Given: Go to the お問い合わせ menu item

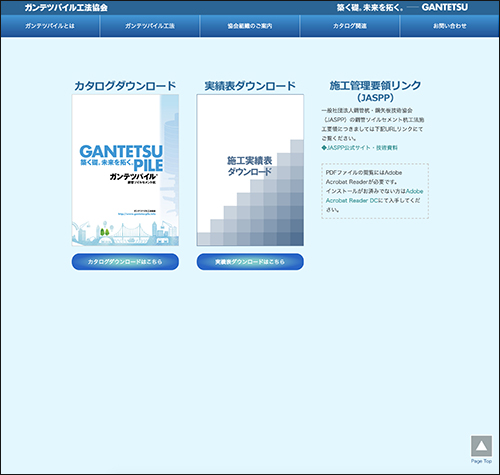Looking at the screenshot, I should pyautogui.click(x=450, y=26).
